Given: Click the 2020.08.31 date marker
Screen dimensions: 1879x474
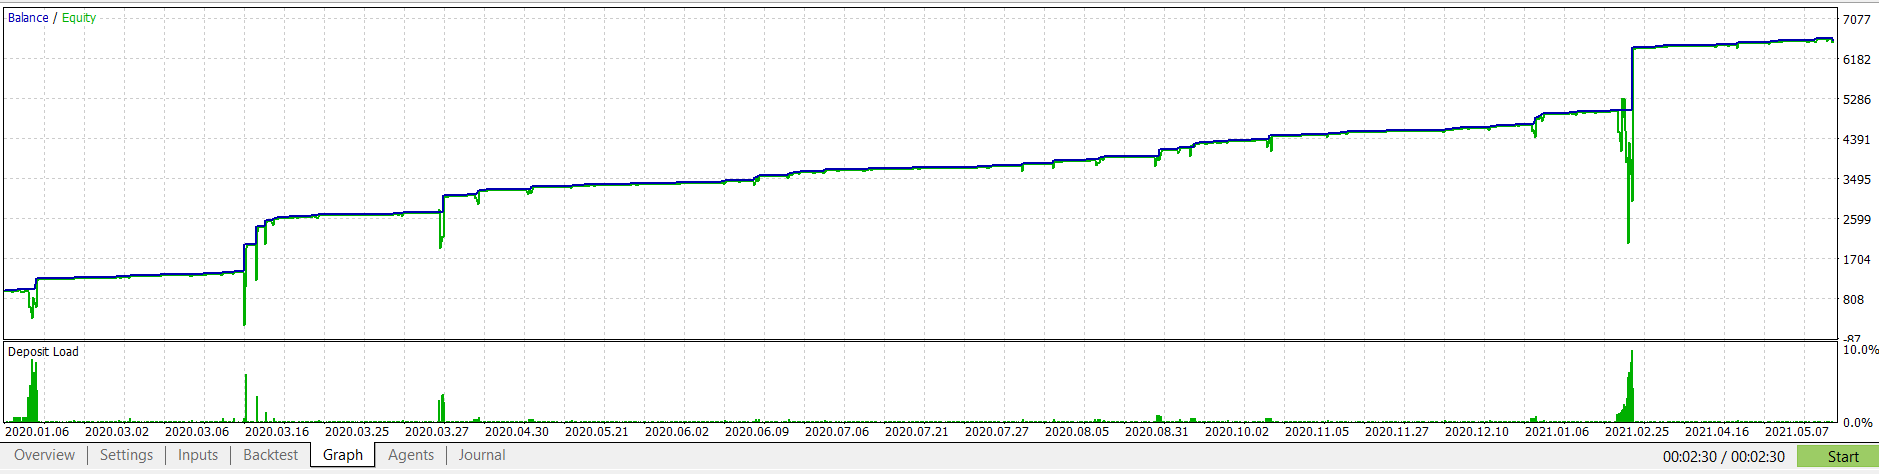Looking at the screenshot, I should [x=1157, y=432].
